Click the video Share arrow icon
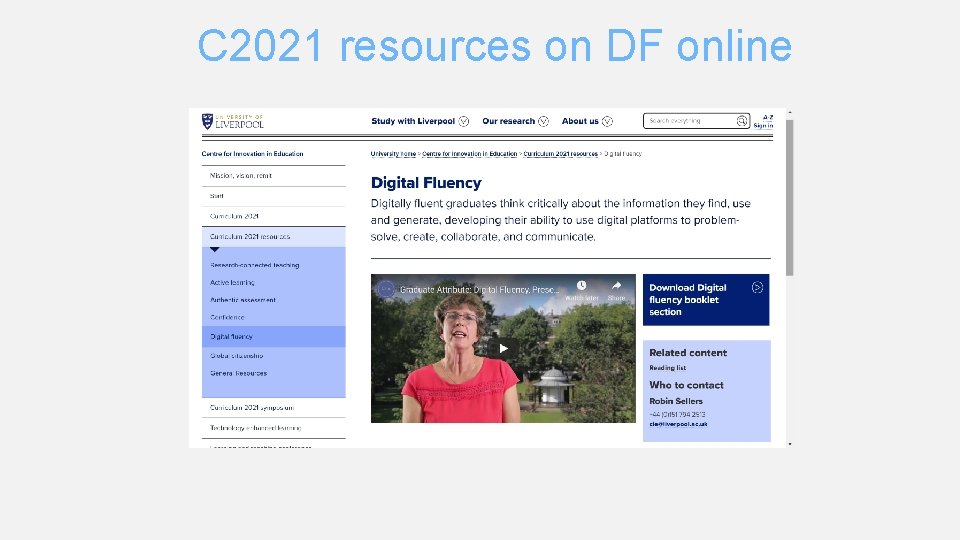This screenshot has width=960, height=540. [617, 285]
